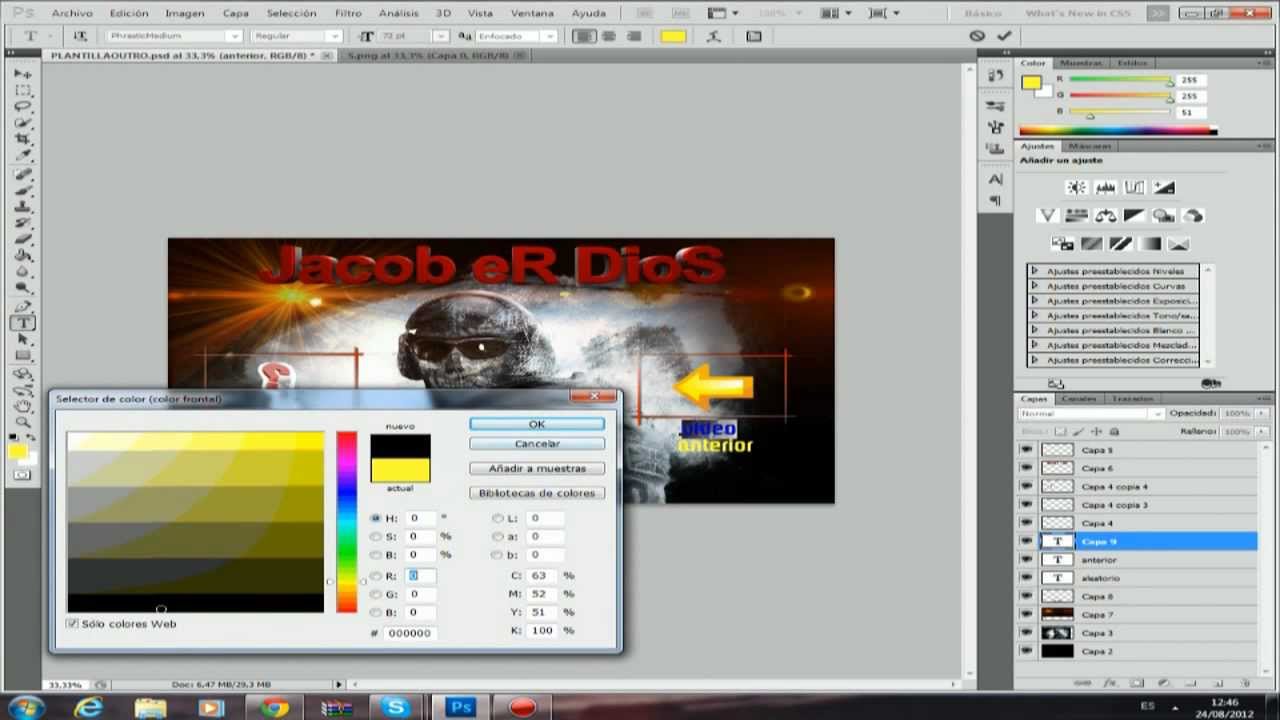Commit the text edit with checkmark icon
The image size is (1280, 720).
coord(1004,36)
